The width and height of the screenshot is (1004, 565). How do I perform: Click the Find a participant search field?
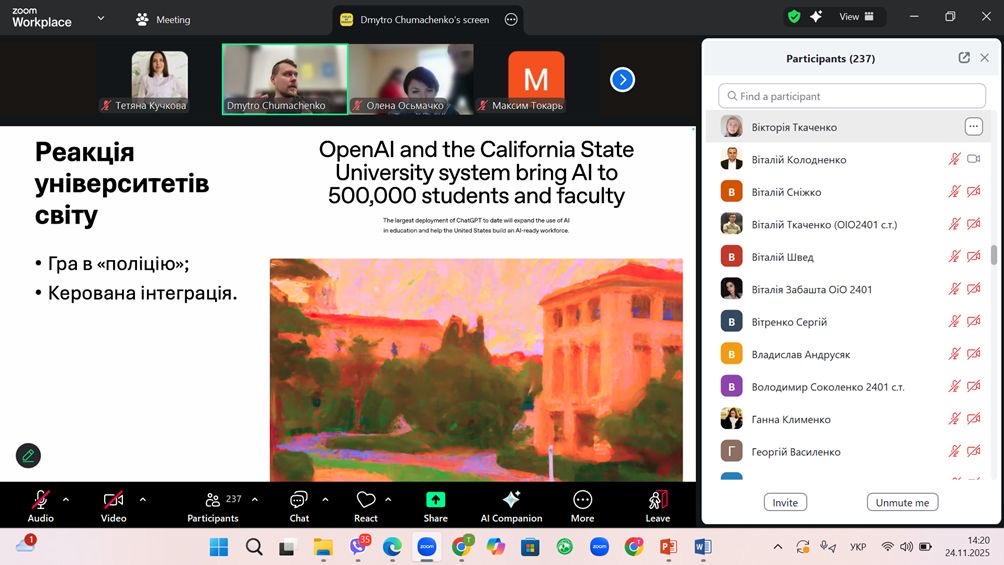852,96
